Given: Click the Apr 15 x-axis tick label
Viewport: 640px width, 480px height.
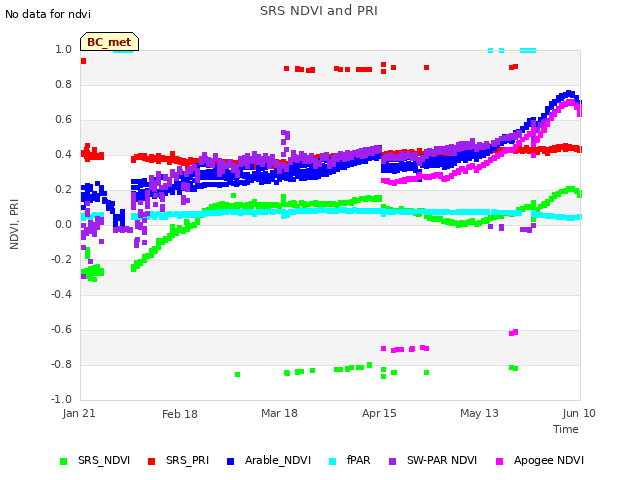Looking at the screenshot, I should [x=379, y=413].
